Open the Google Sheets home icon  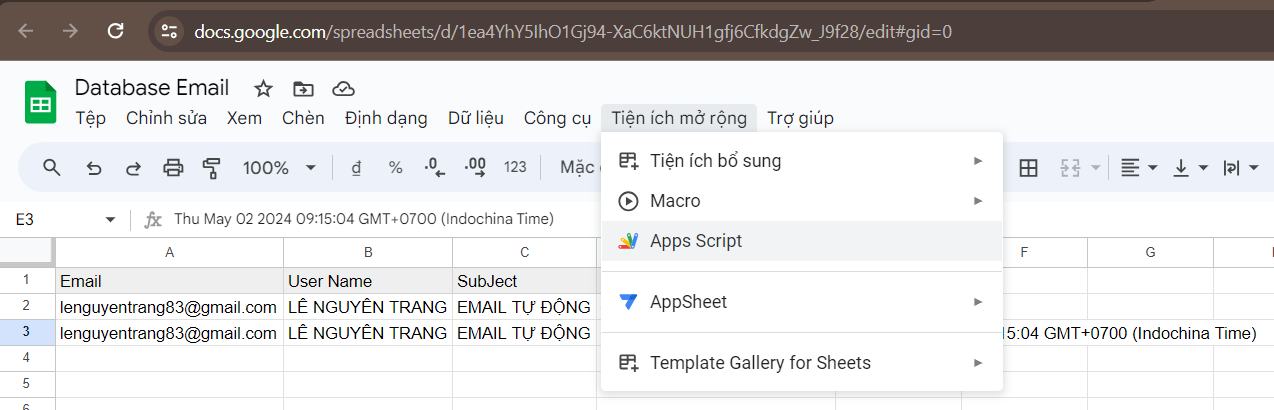[x=41, y=103]
